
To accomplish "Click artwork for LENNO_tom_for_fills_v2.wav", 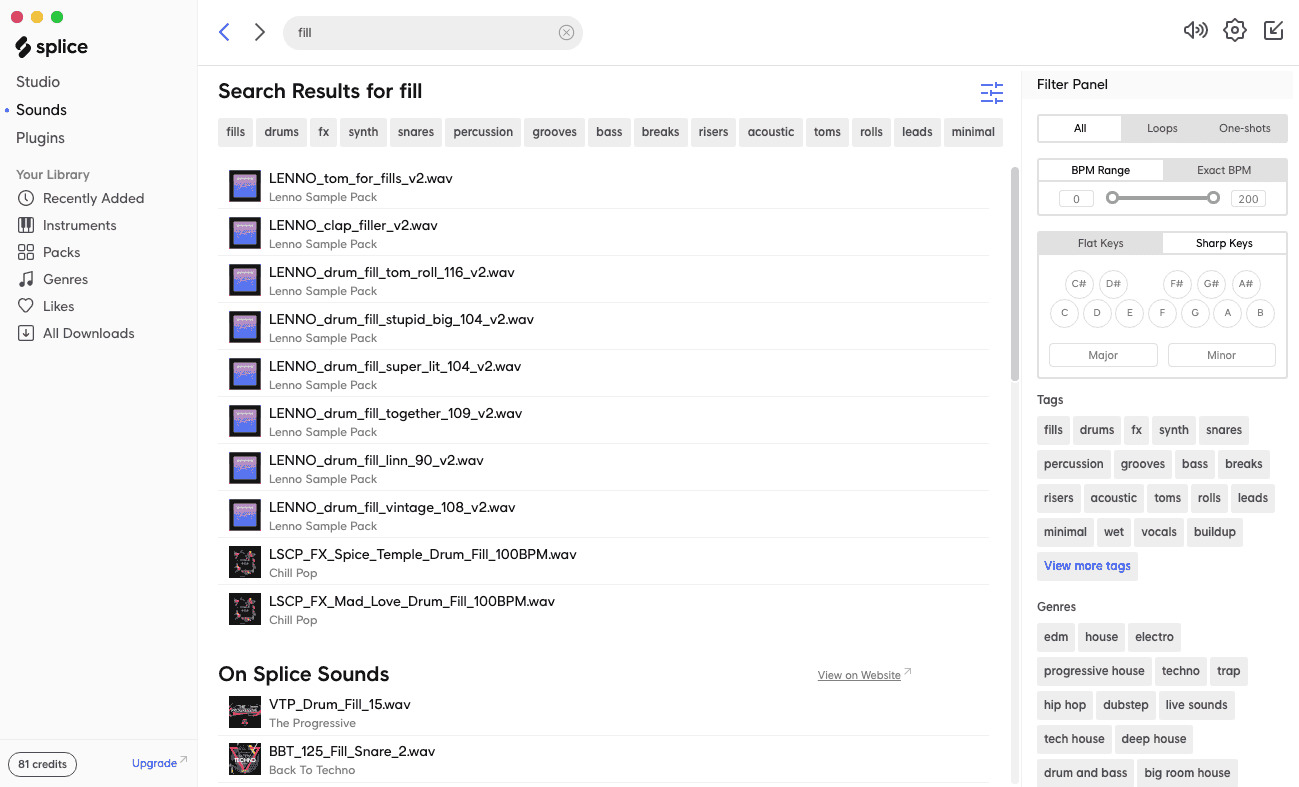I will click(245, 186).
